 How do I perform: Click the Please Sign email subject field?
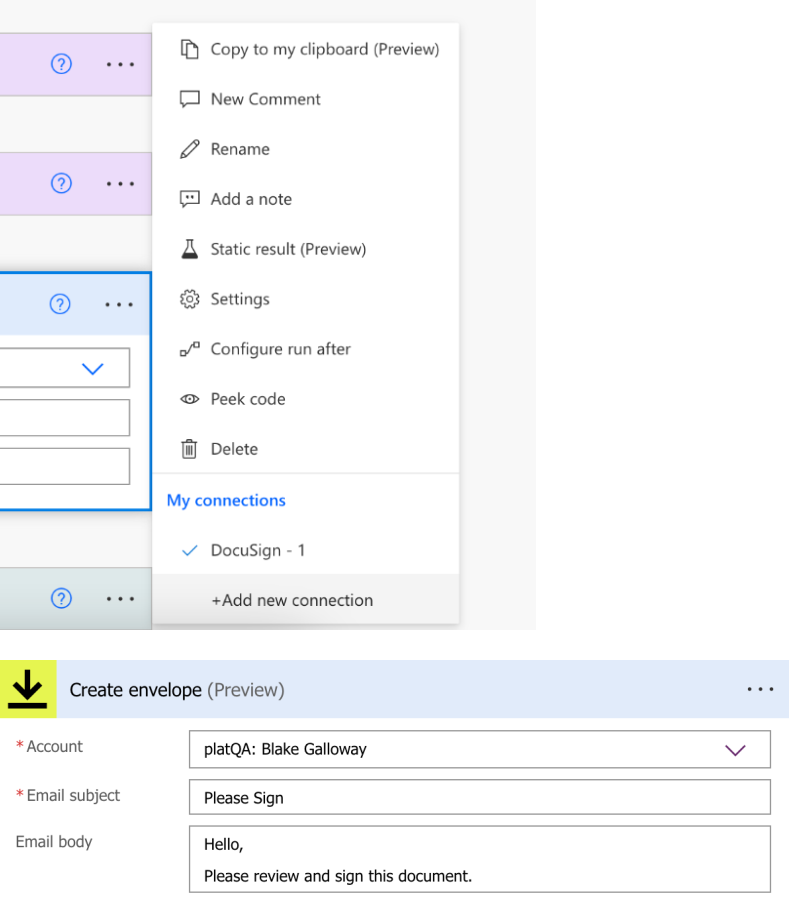point(478,797)
